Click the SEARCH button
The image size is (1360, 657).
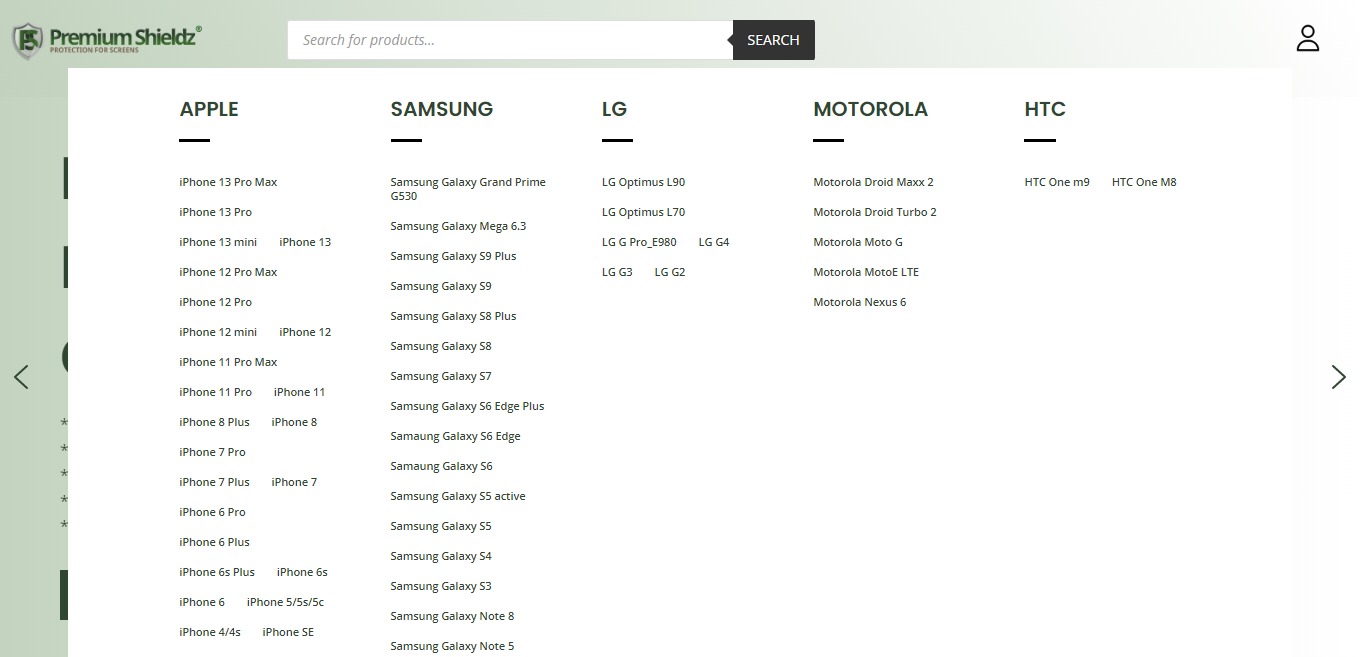(773, 40)
